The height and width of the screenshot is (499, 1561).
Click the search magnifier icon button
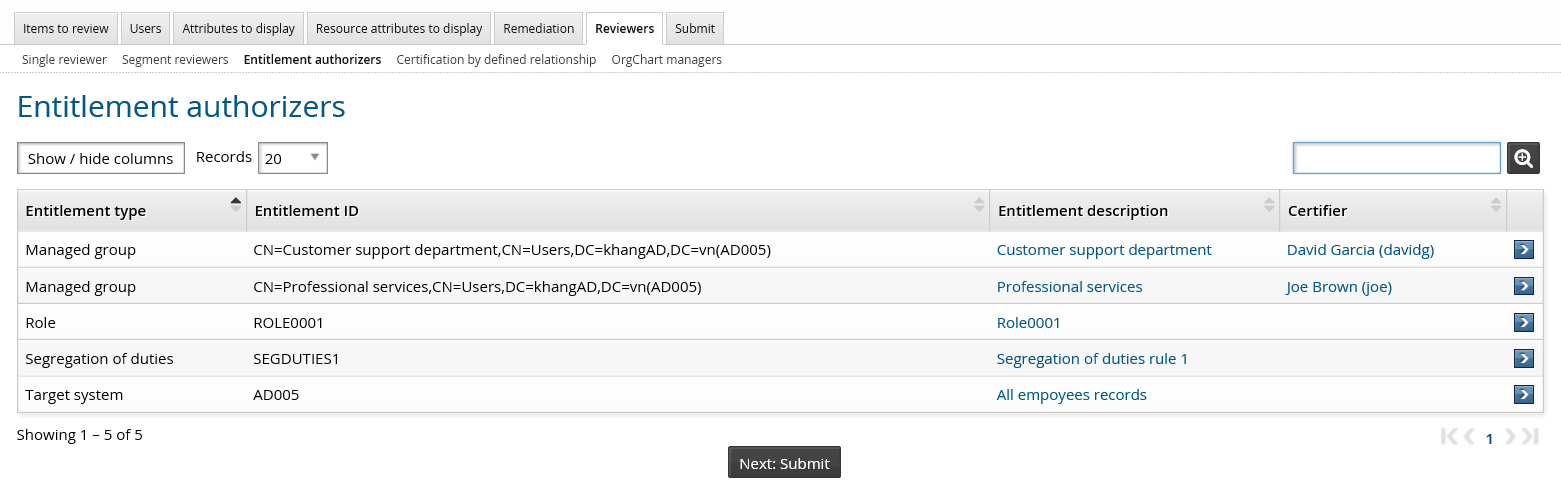pos(1523,158)
